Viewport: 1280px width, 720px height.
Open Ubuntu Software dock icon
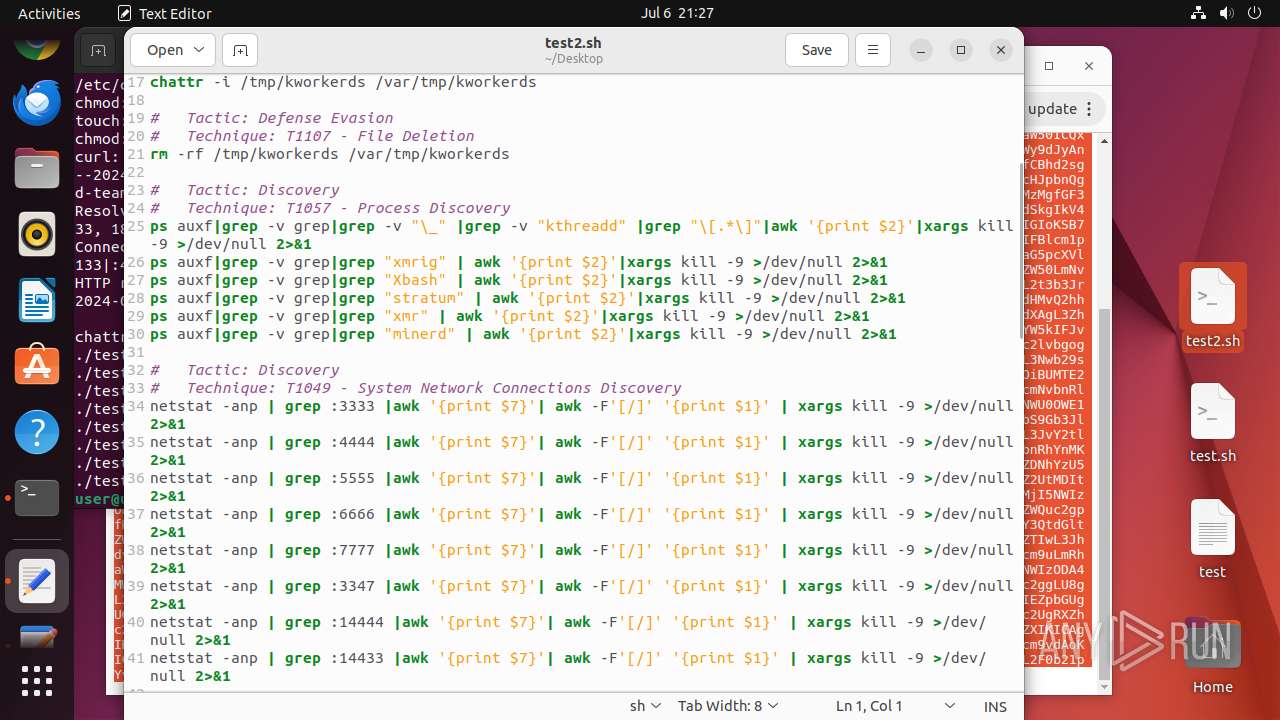tap(37, 366)
